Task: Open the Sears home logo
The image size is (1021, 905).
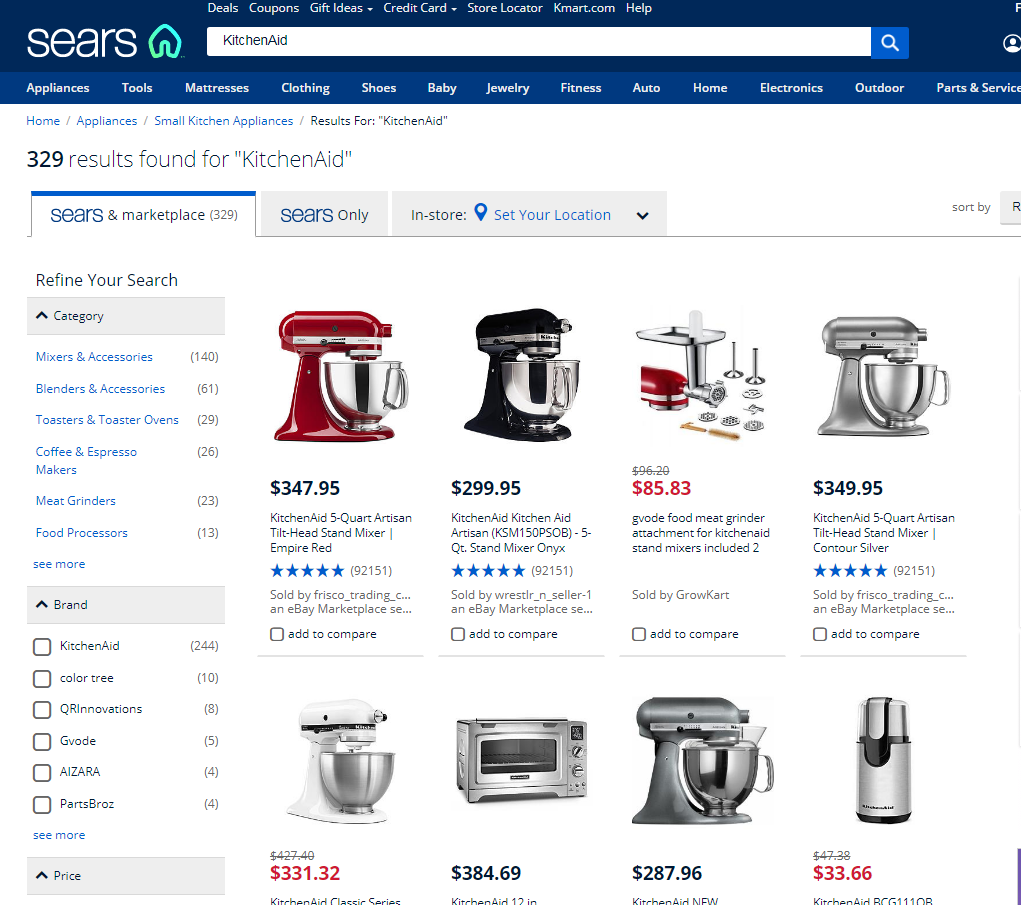Action: [105, 42]
